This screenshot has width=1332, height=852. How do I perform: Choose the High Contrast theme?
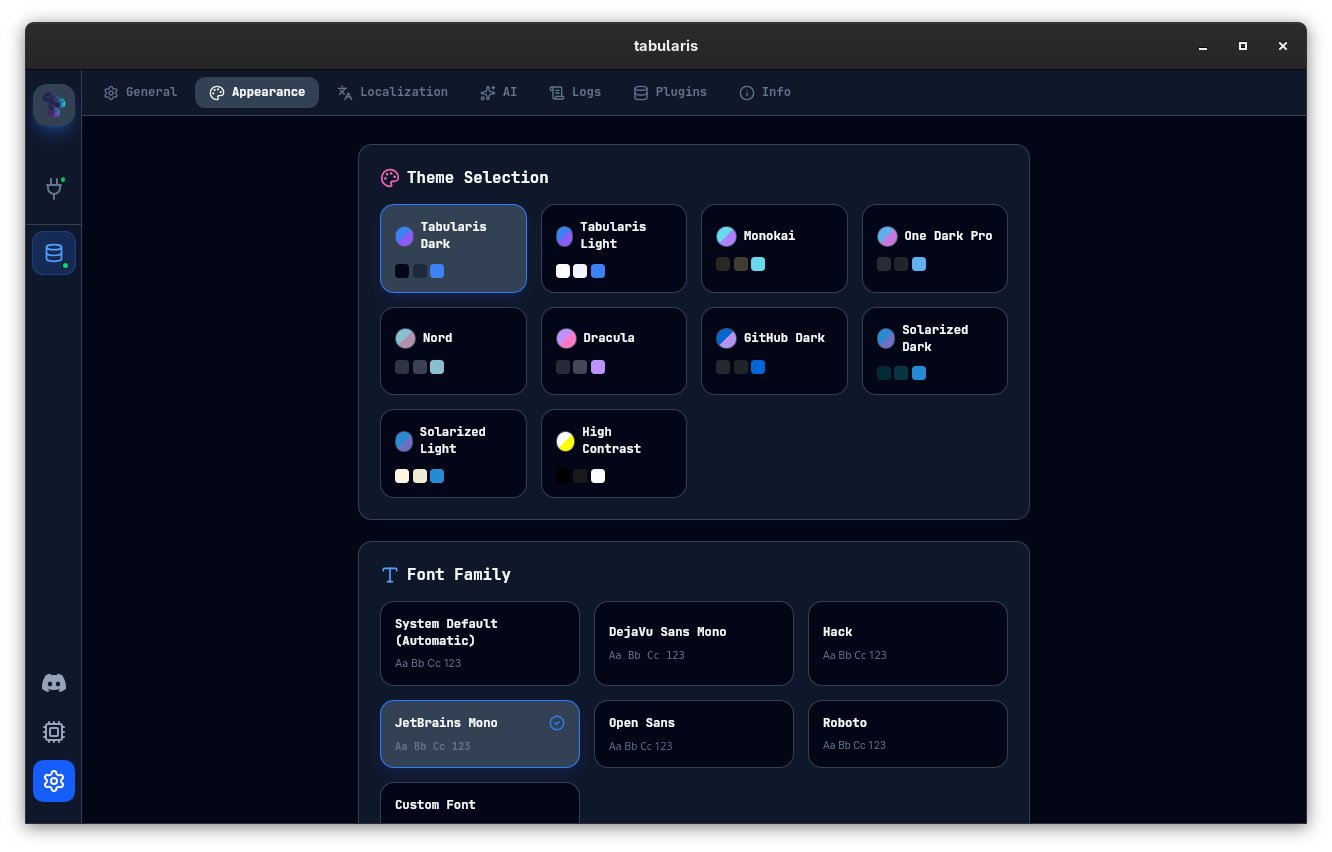pos(613,453)
